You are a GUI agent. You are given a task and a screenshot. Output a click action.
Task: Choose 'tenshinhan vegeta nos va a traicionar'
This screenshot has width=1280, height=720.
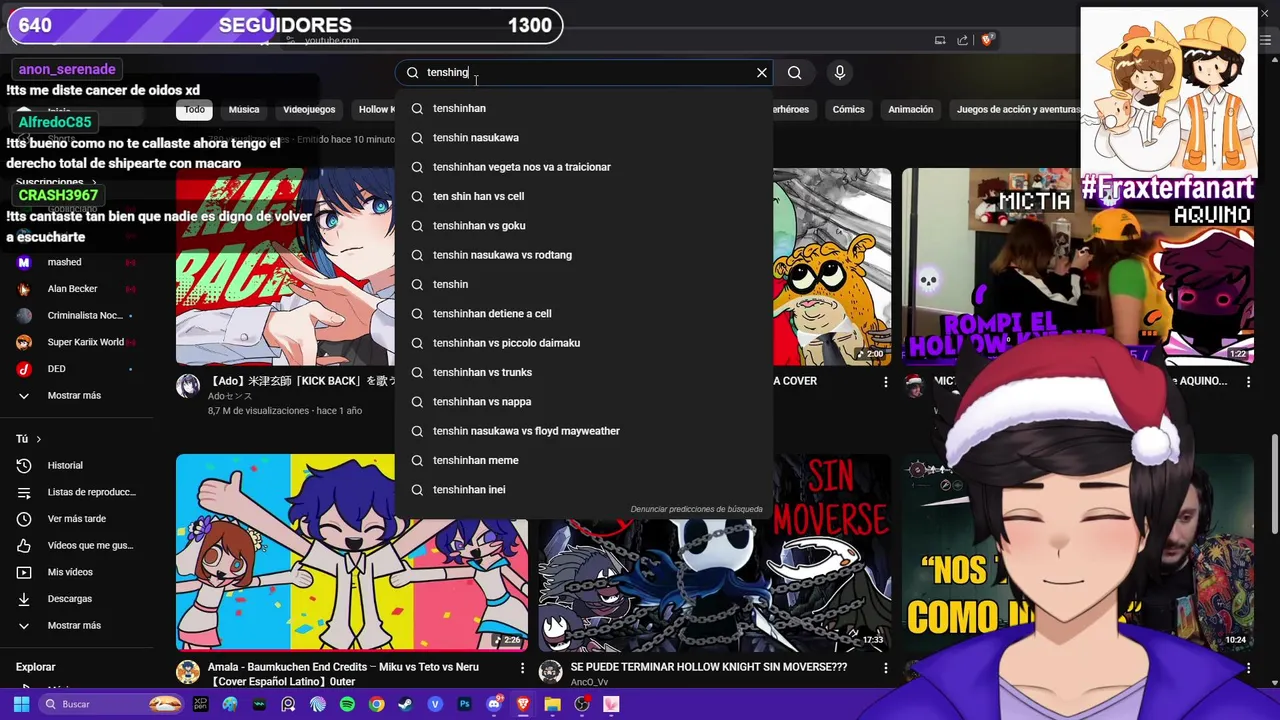pyautogui.click(x=584, y=167)
